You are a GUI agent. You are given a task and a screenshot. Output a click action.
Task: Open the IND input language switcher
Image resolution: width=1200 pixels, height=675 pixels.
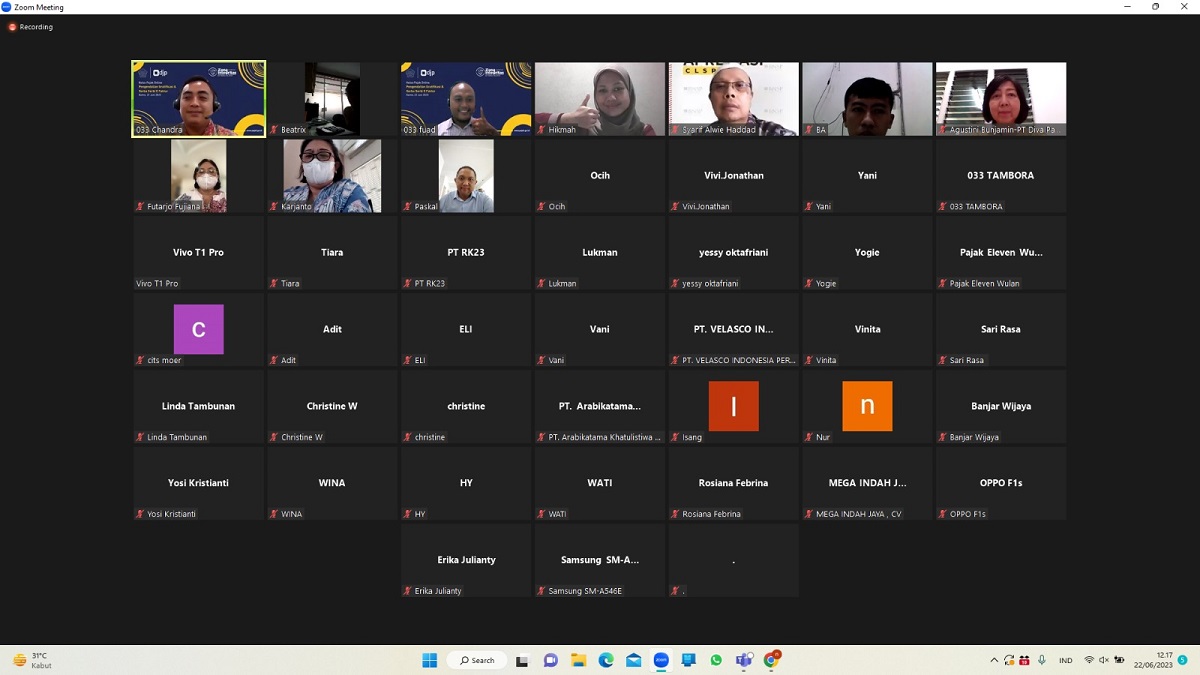click(1066, 660)
